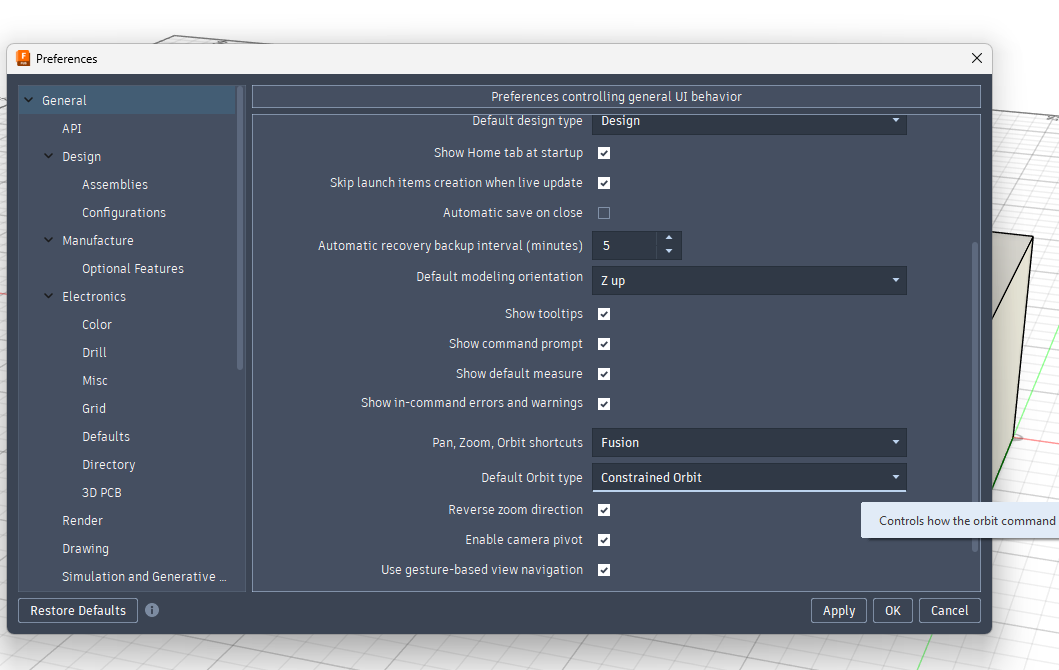Click the Fusion logo in title bar
The width and height of the screenshot is (1059, 670).
23,58
